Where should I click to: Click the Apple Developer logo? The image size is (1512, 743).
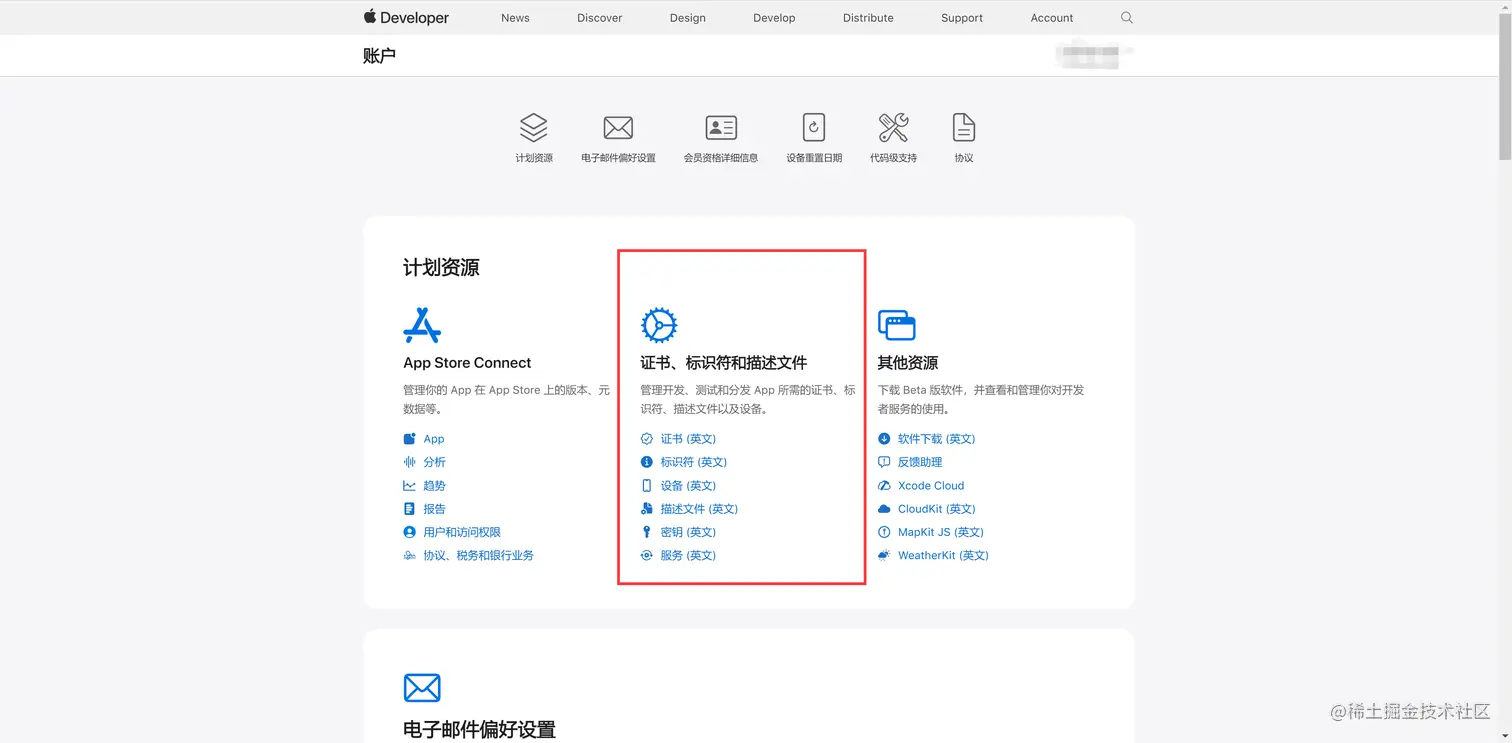point(406,17)
